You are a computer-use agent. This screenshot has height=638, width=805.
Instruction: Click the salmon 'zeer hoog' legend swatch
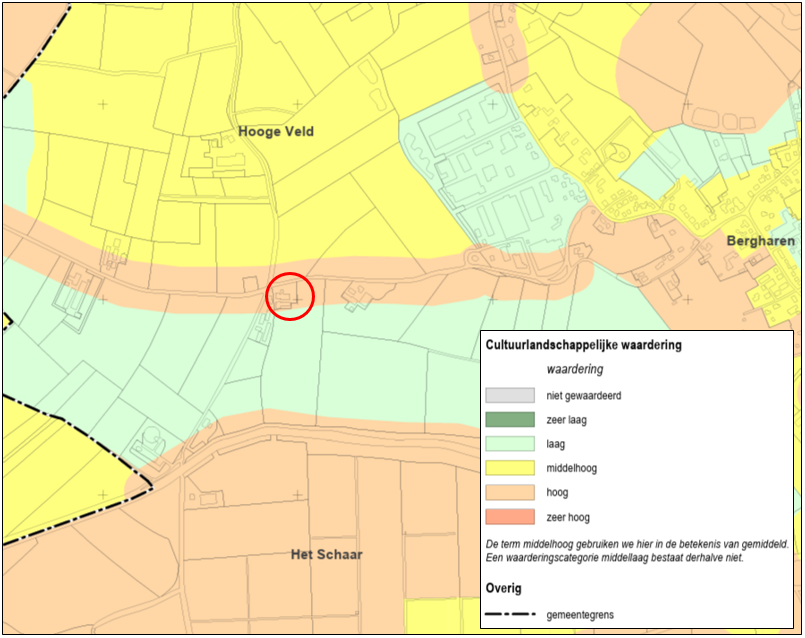[510, 517]
